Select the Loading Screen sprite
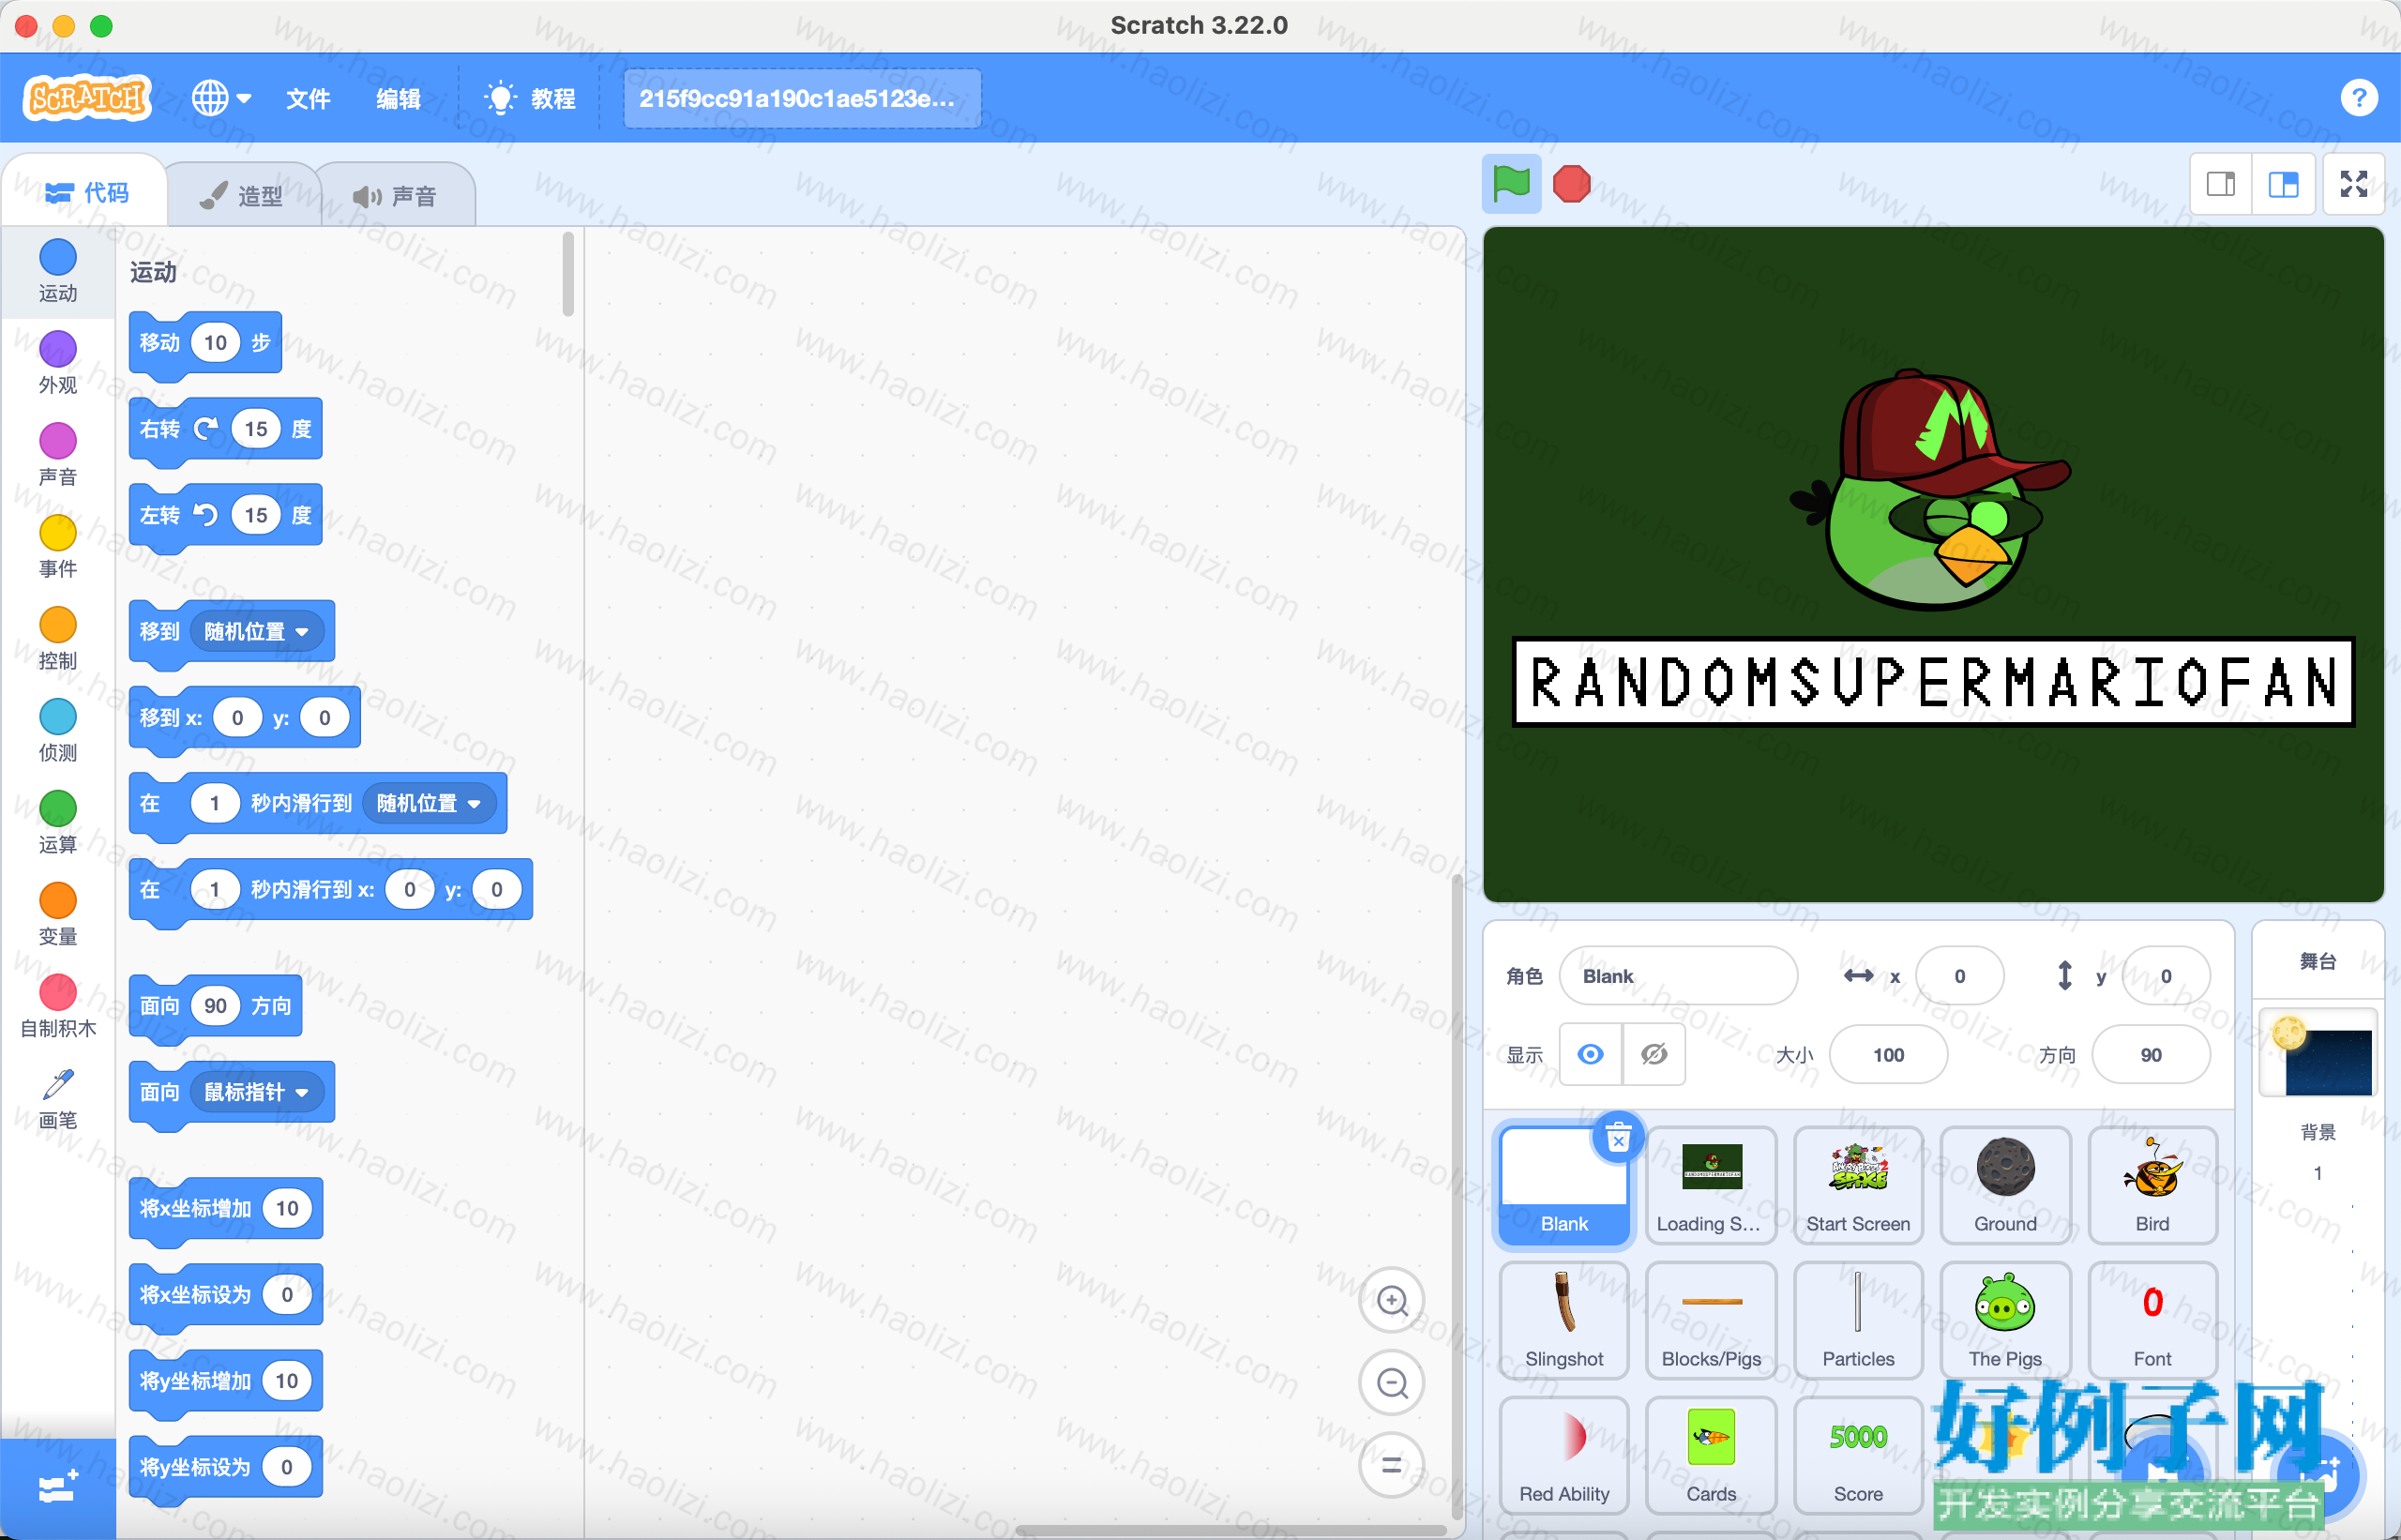The image size is (2401, 1540). tap(1711, 1186)
